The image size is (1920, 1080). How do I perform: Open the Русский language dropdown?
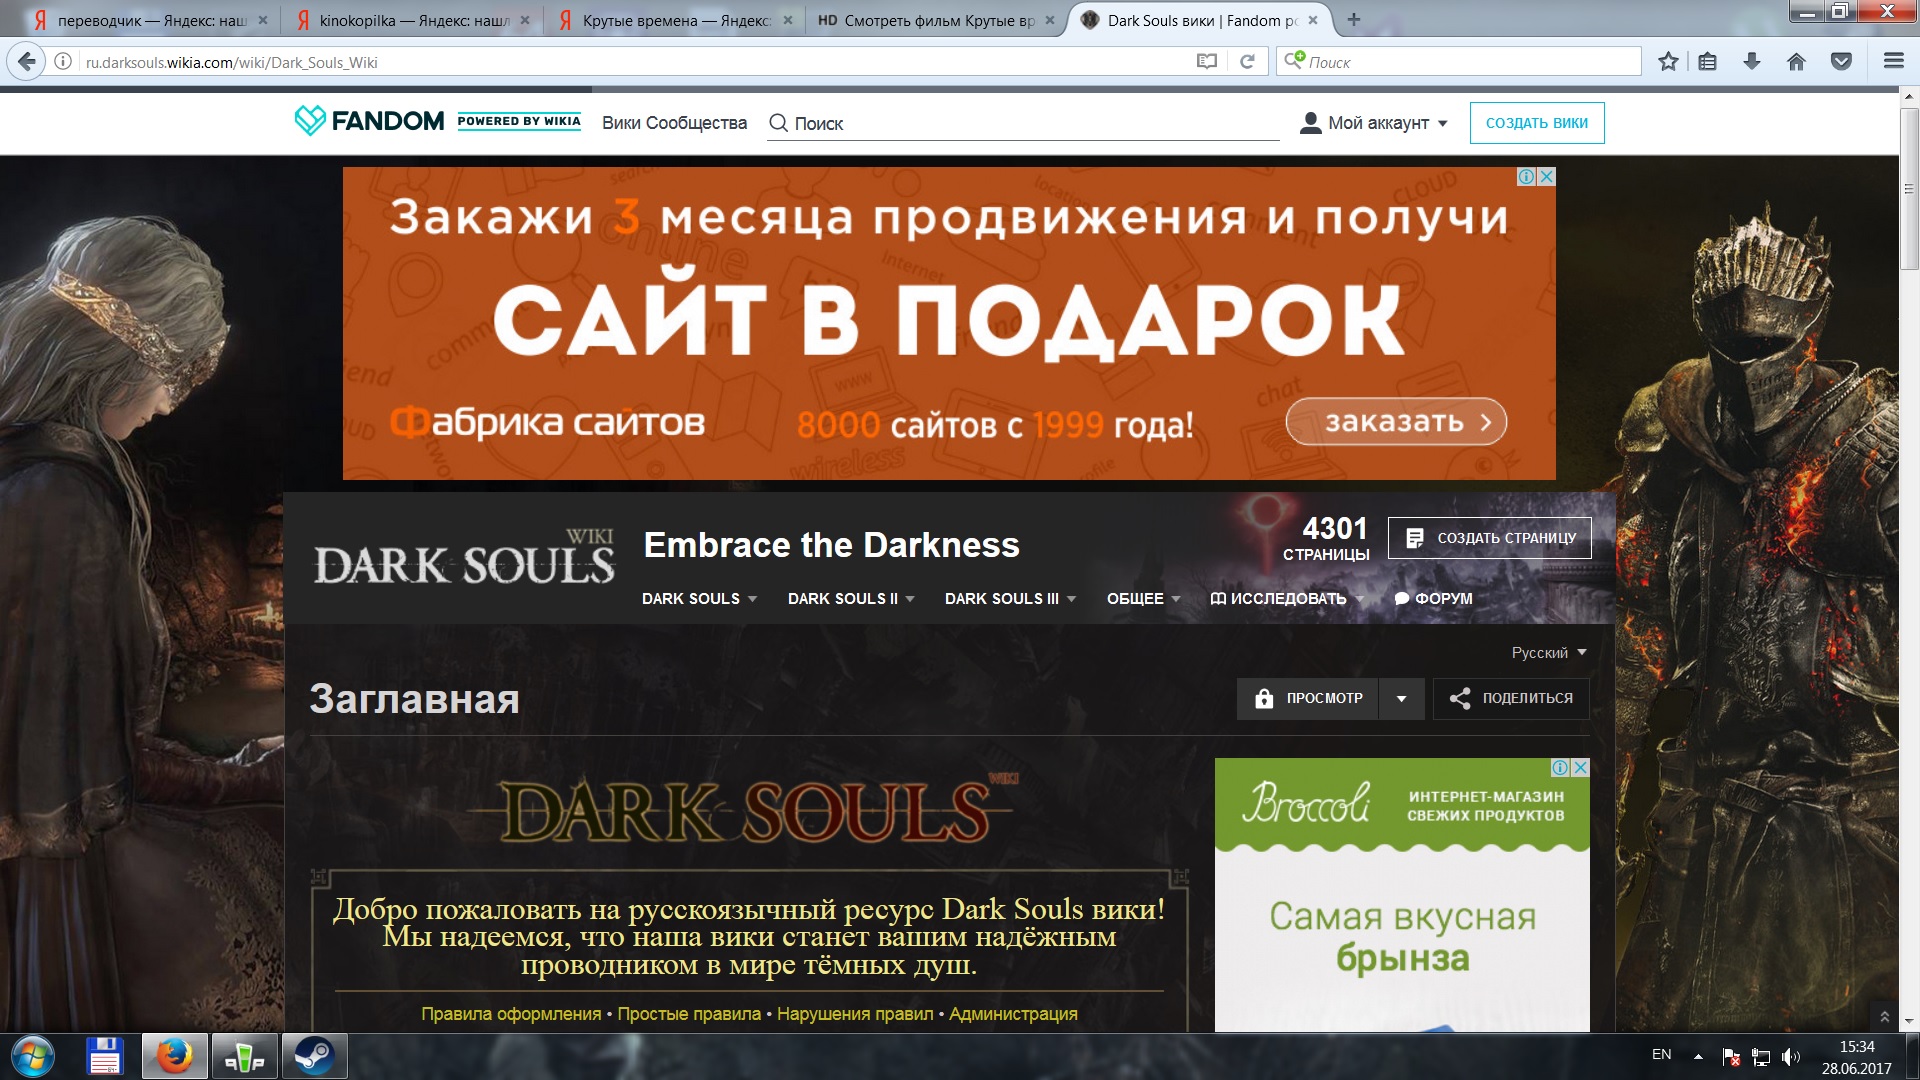pyautogui.click(x=1549, y=652)
